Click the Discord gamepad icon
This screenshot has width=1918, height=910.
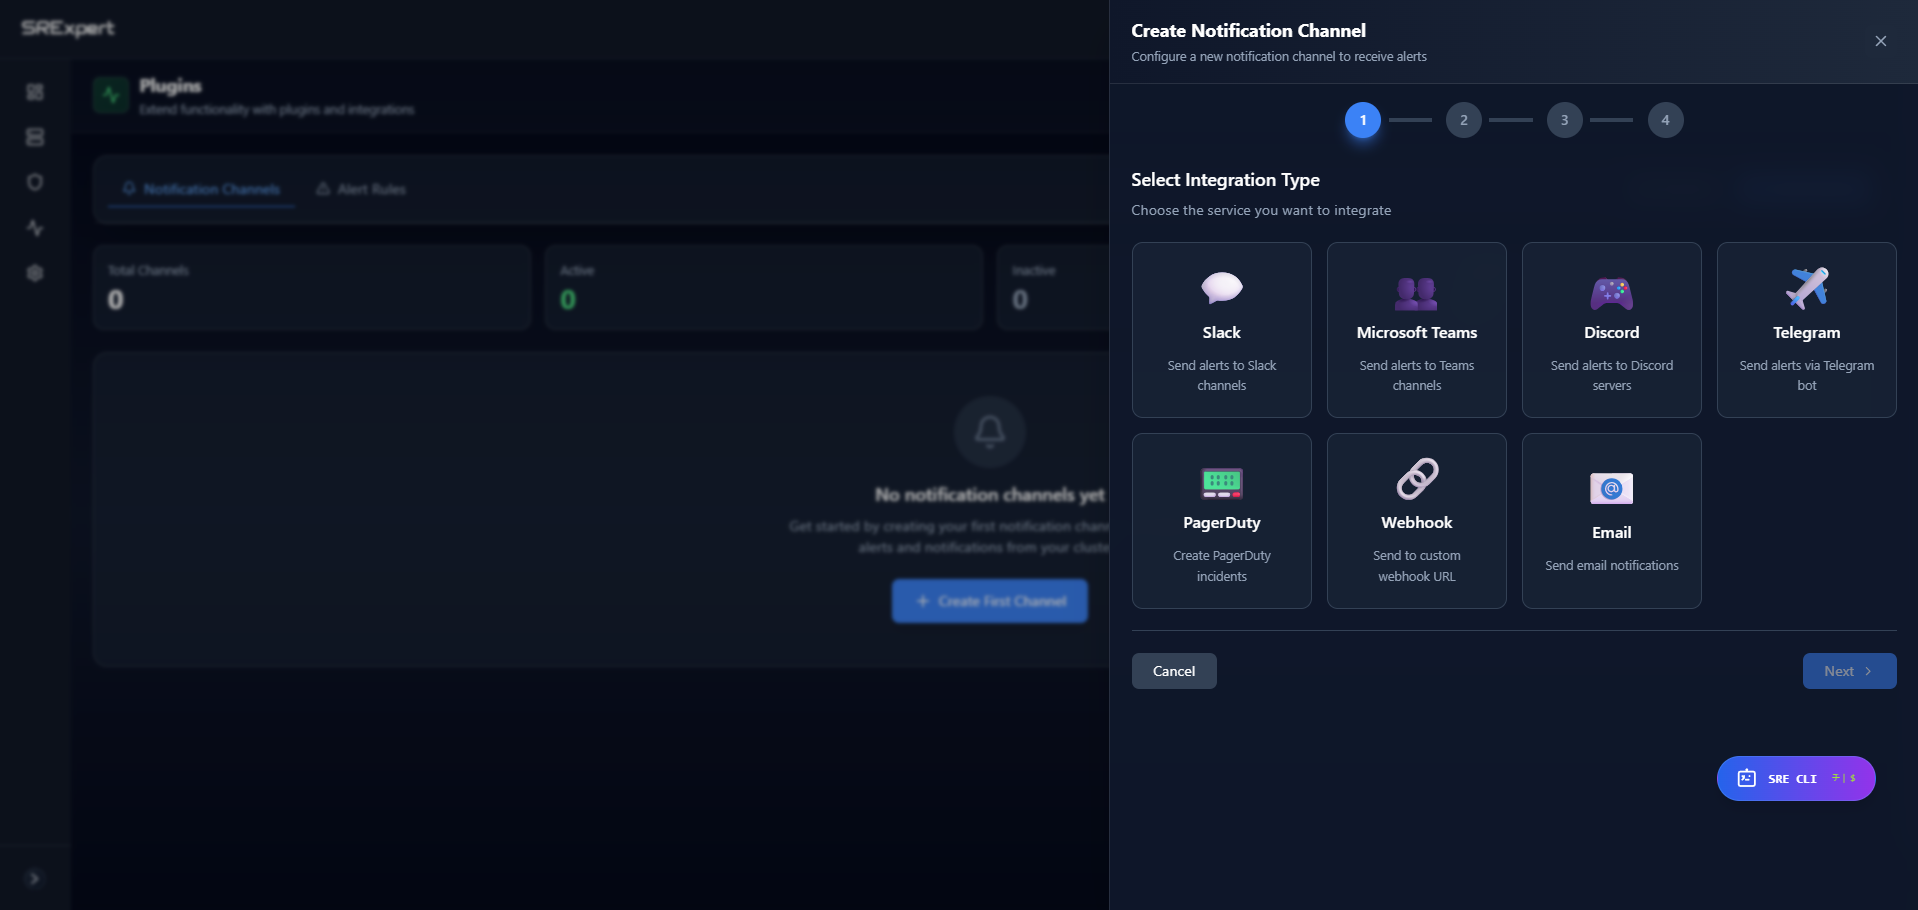1611,292
